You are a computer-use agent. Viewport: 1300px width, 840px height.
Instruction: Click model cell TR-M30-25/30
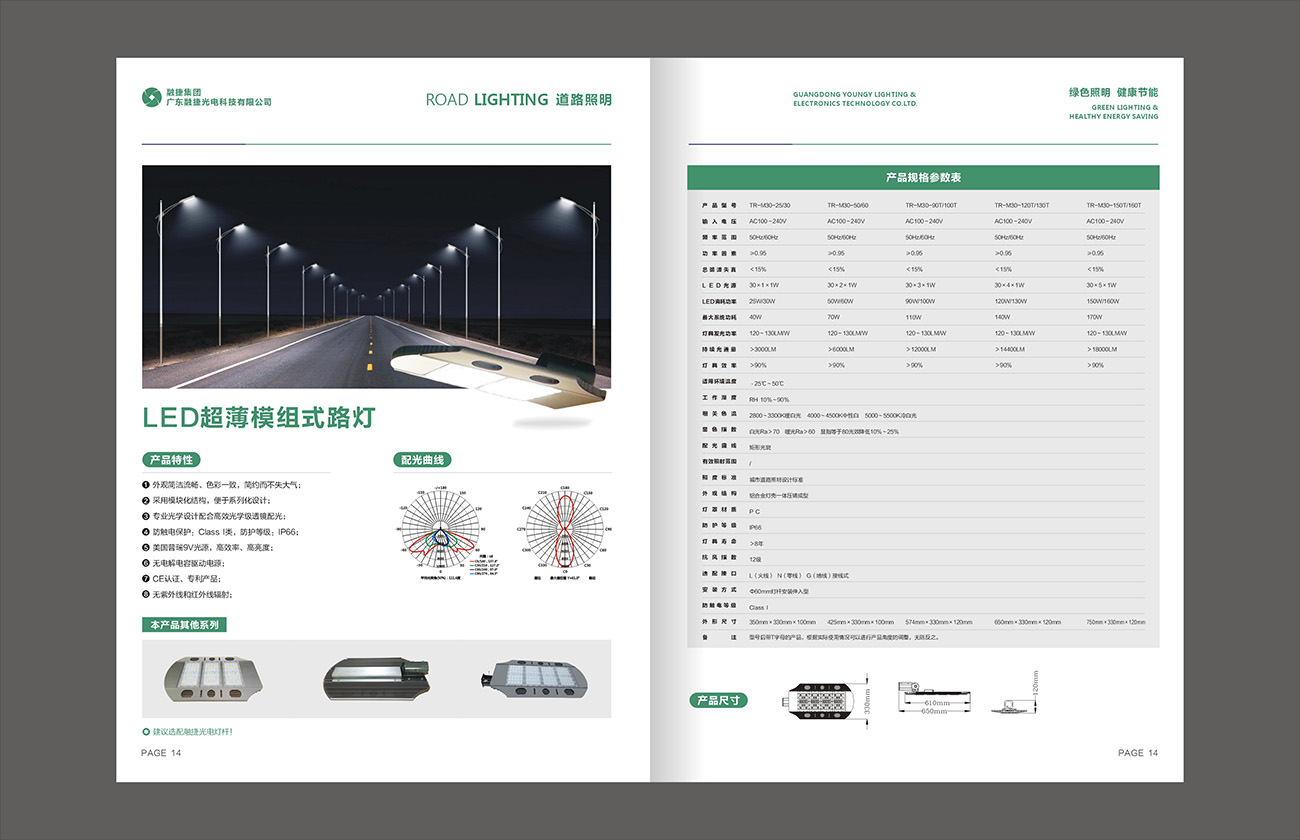point(771,205)
